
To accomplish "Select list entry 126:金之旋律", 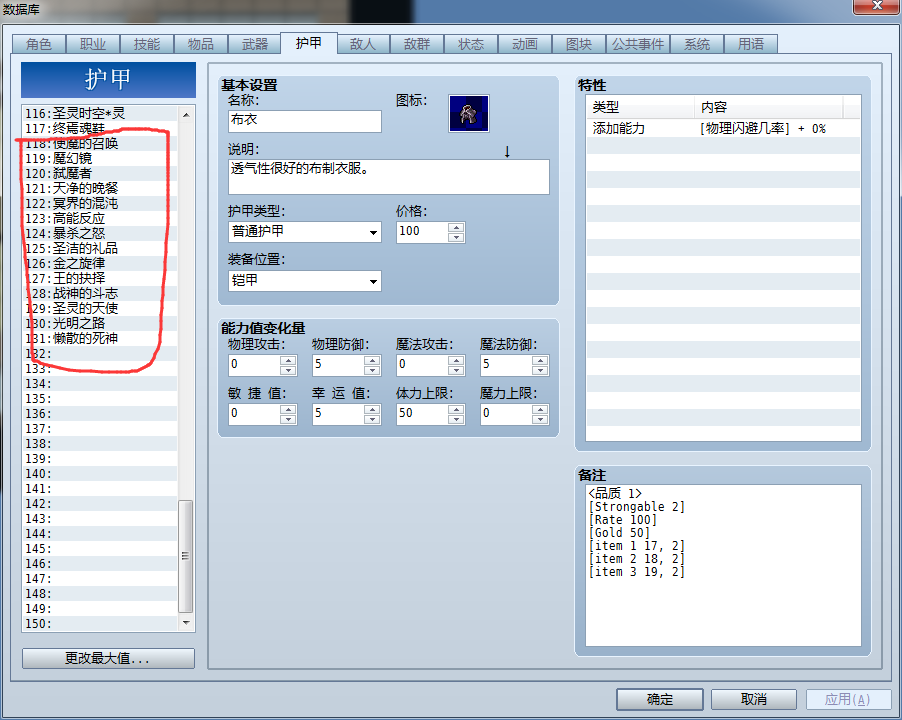I will click(x=100, y=263).
